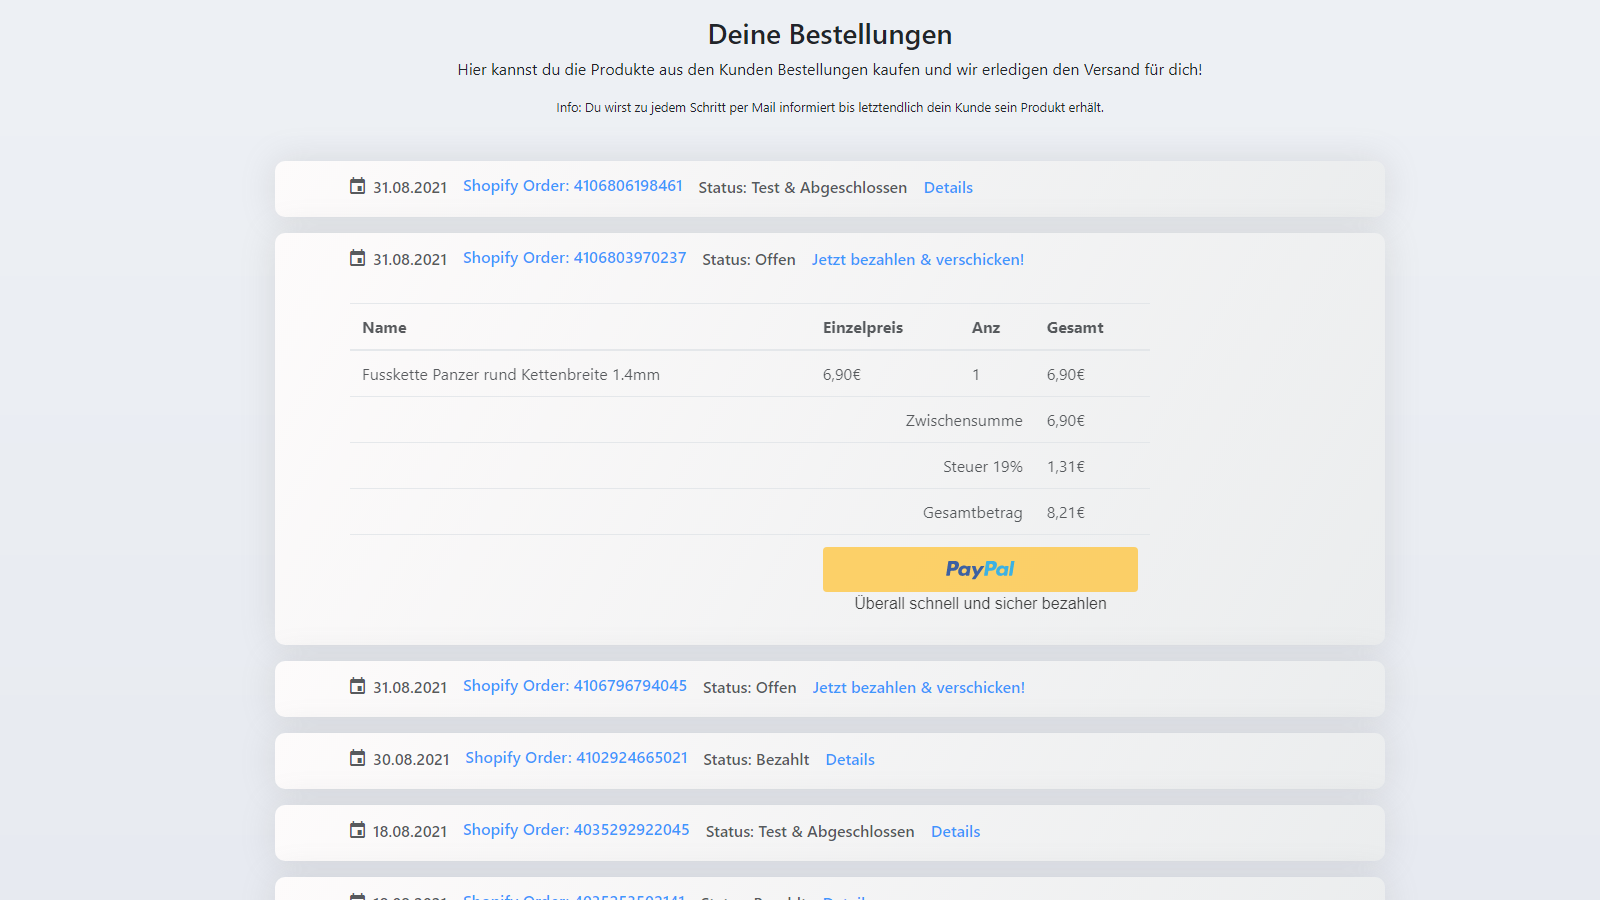Open Shopify Order 4102924665021 link

pyautogui.click(x=577, y=758)
